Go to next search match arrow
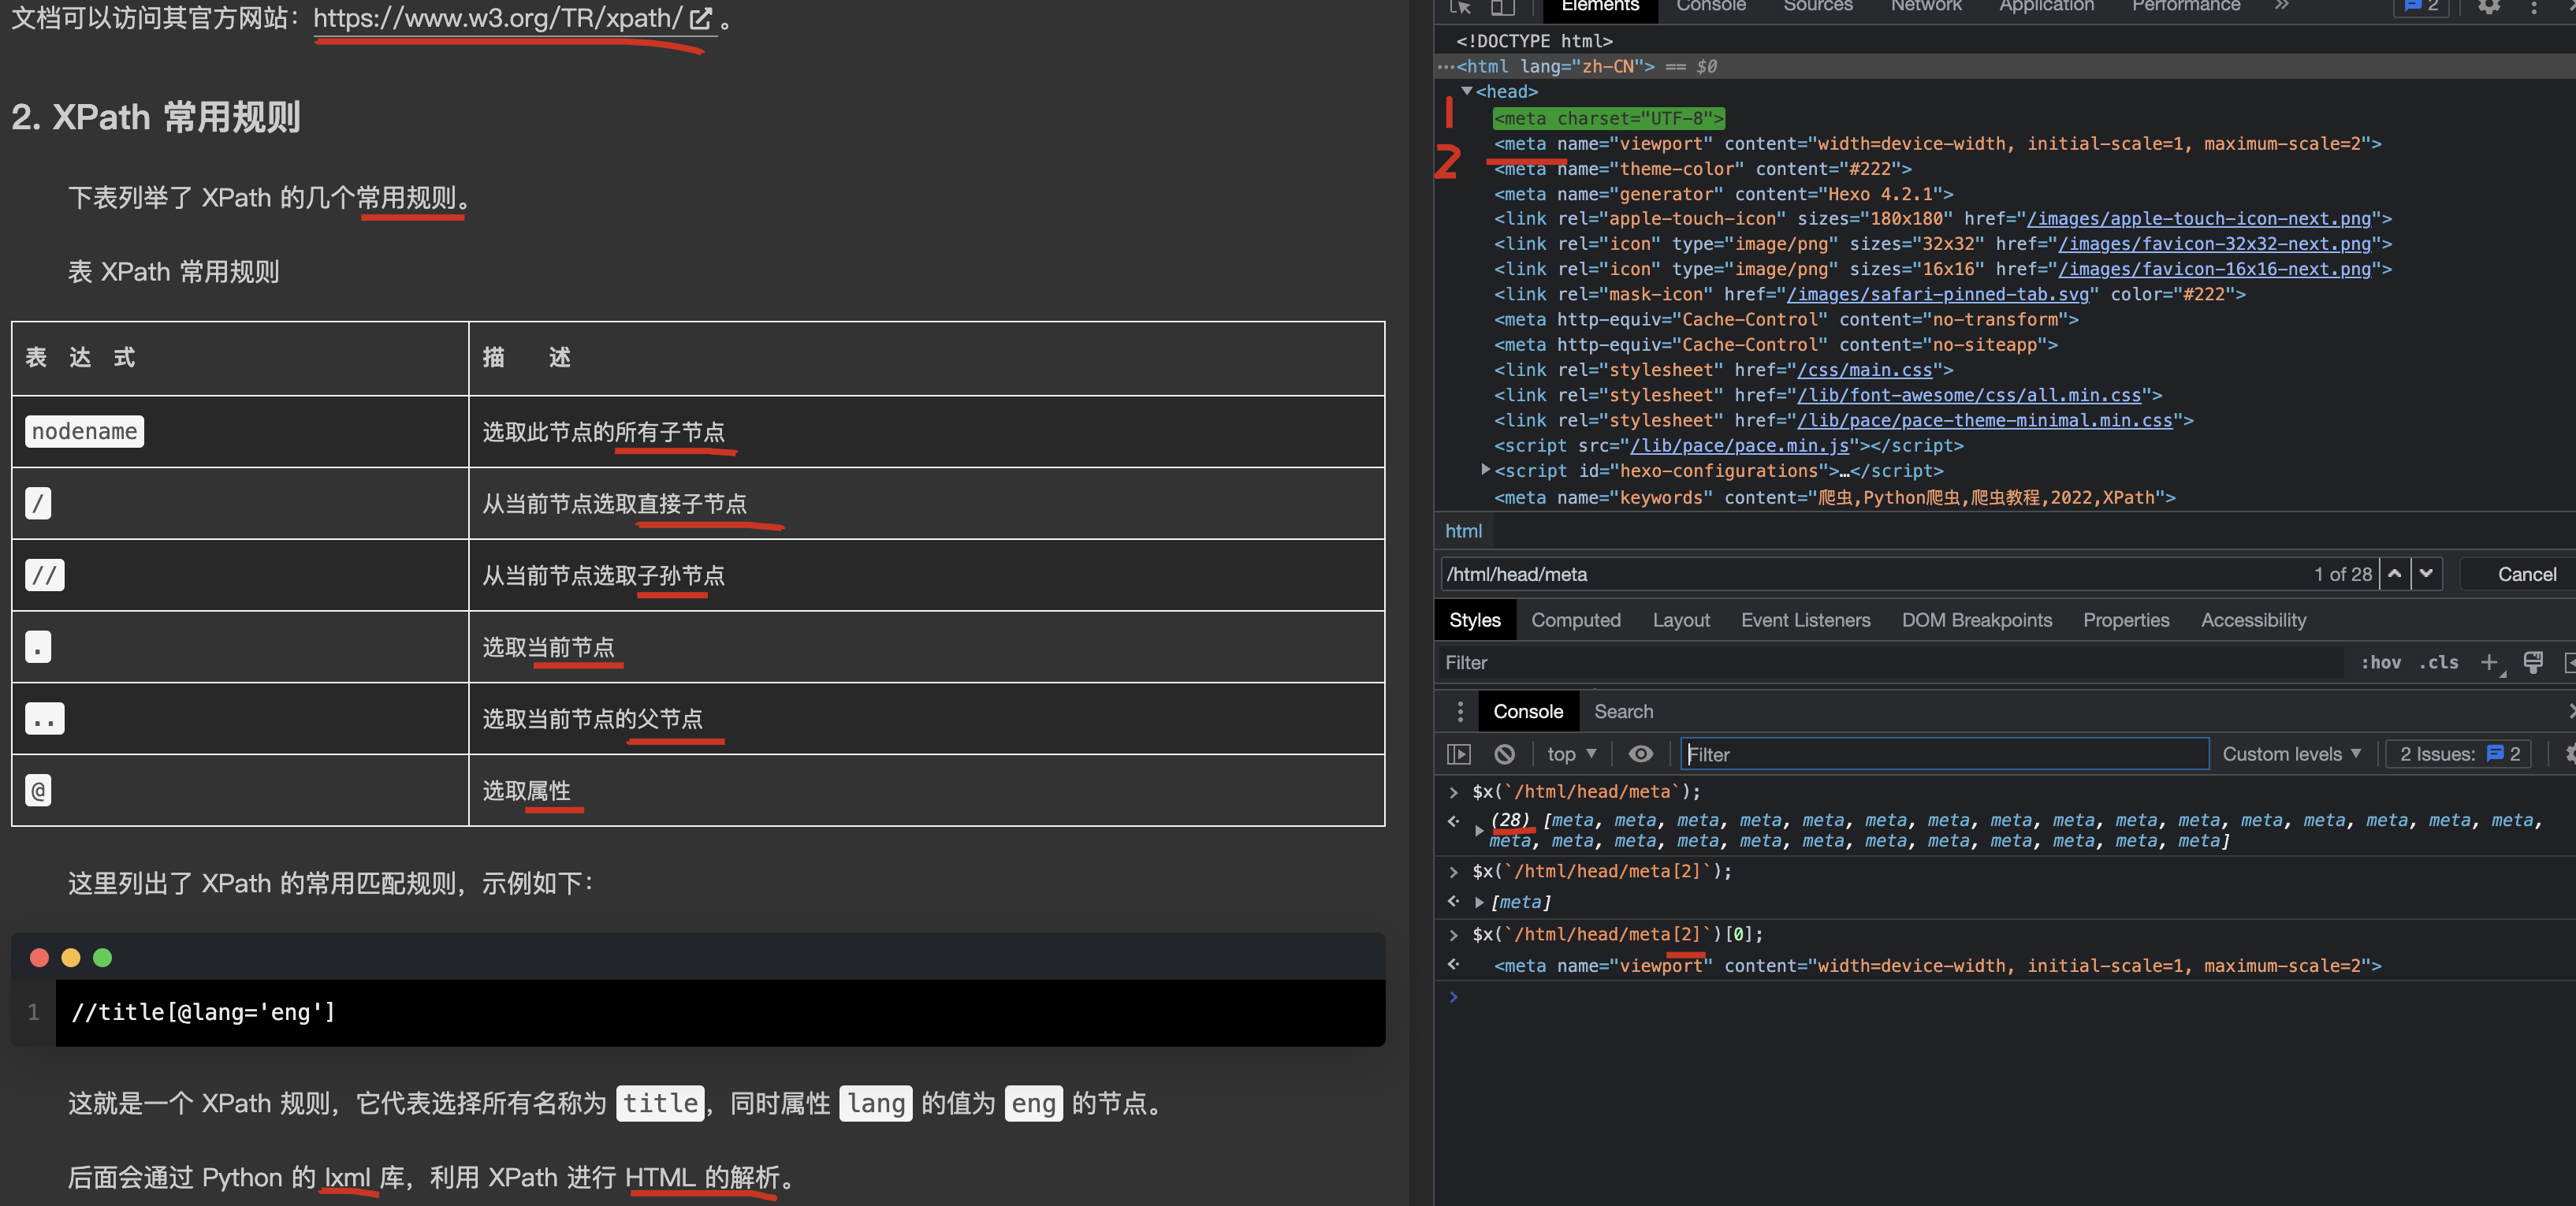 tap(2426, 574)
